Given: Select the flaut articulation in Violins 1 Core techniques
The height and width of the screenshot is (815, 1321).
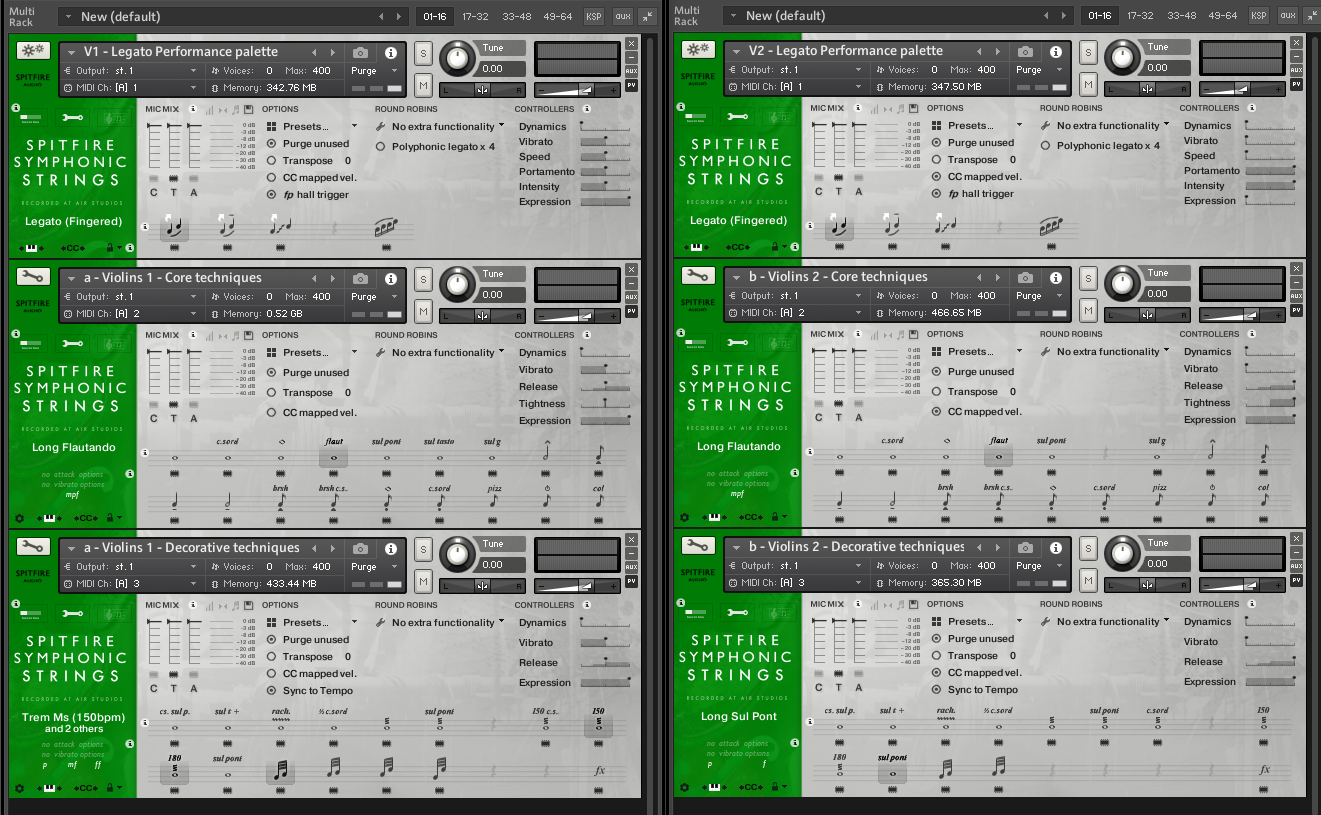Looking at the screenshot, I should (x=334, y=457).
